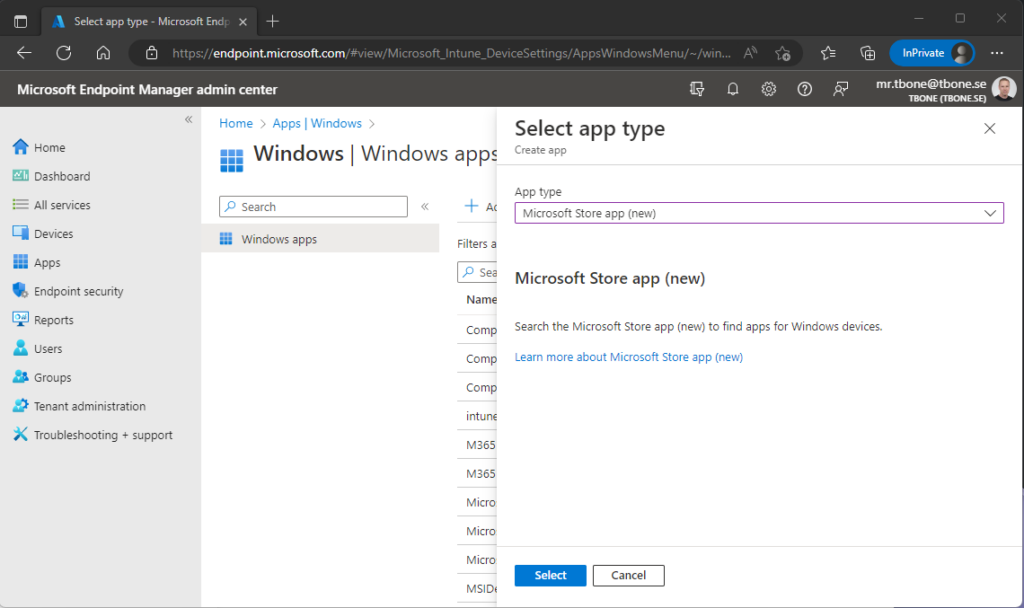Go to browser home page
Viewport: 1024px width, 608px height.
(103, 53)
